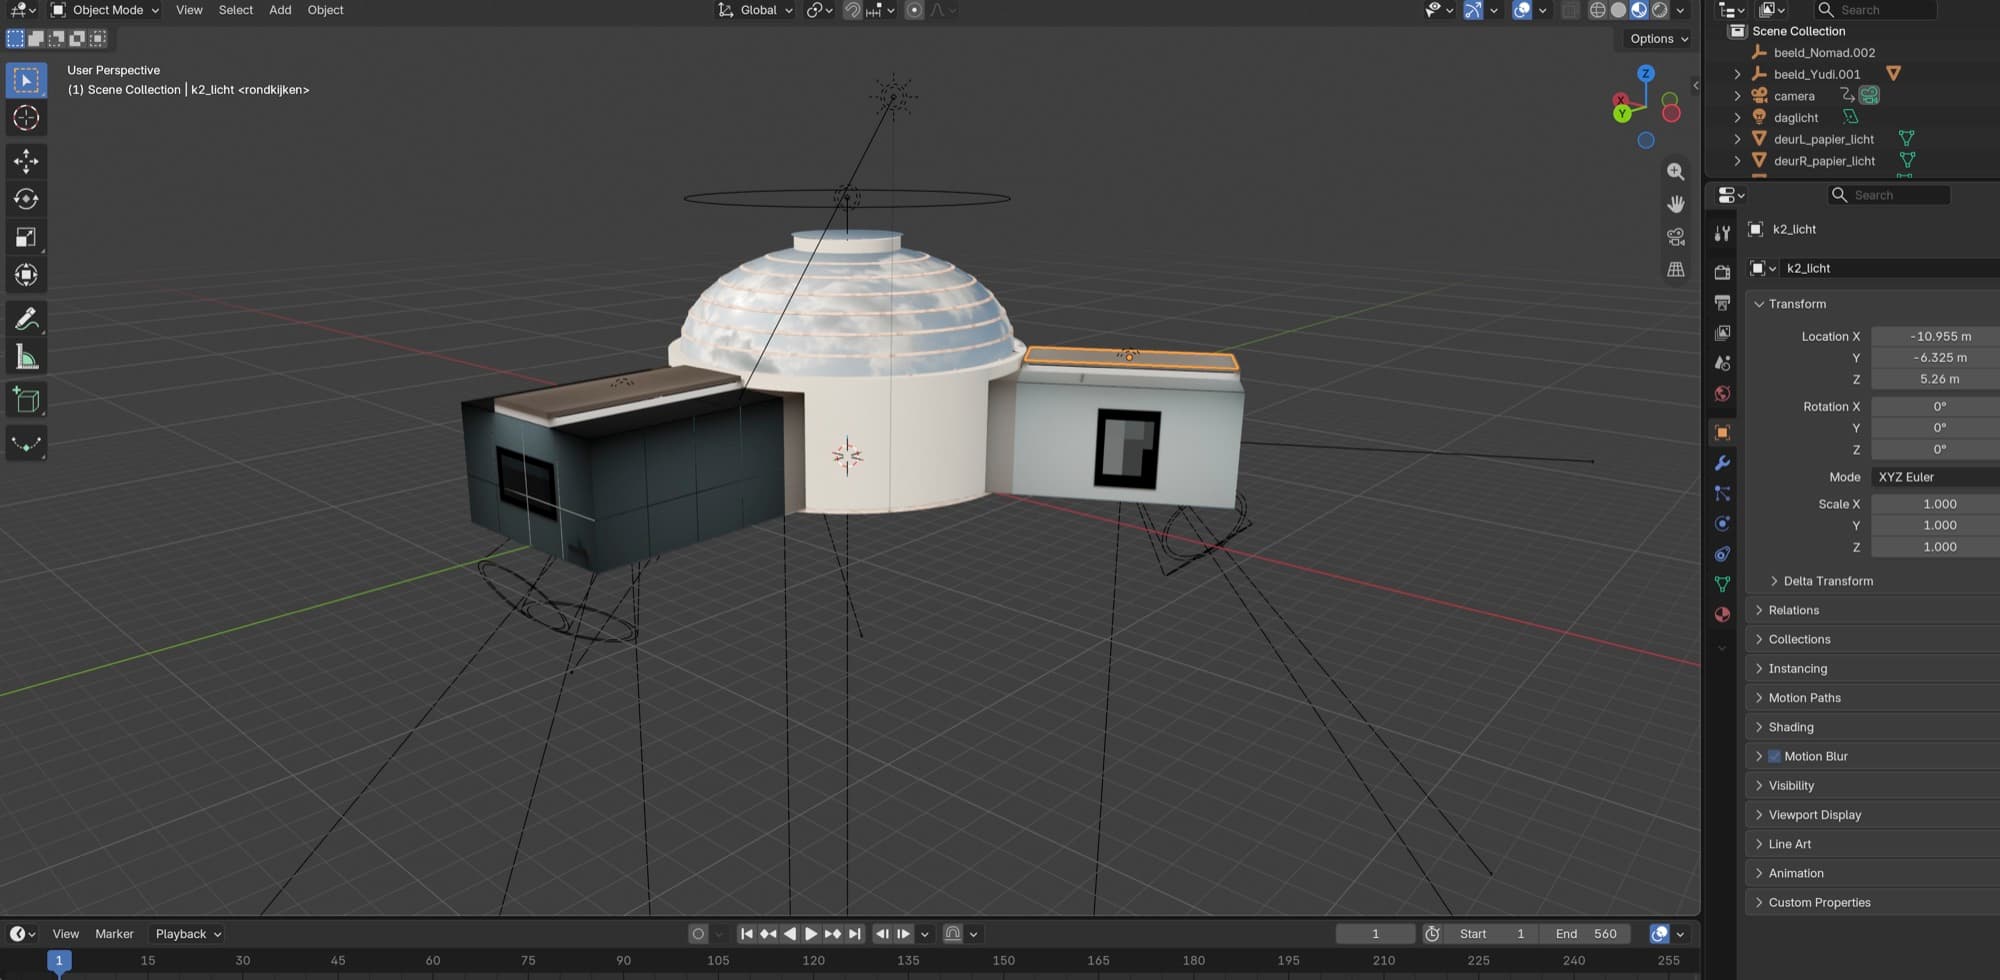Viewport: 2000px width, 980px height.
Task: Select the Cursor tool in toolbar
Action: (x=26, y=118)
